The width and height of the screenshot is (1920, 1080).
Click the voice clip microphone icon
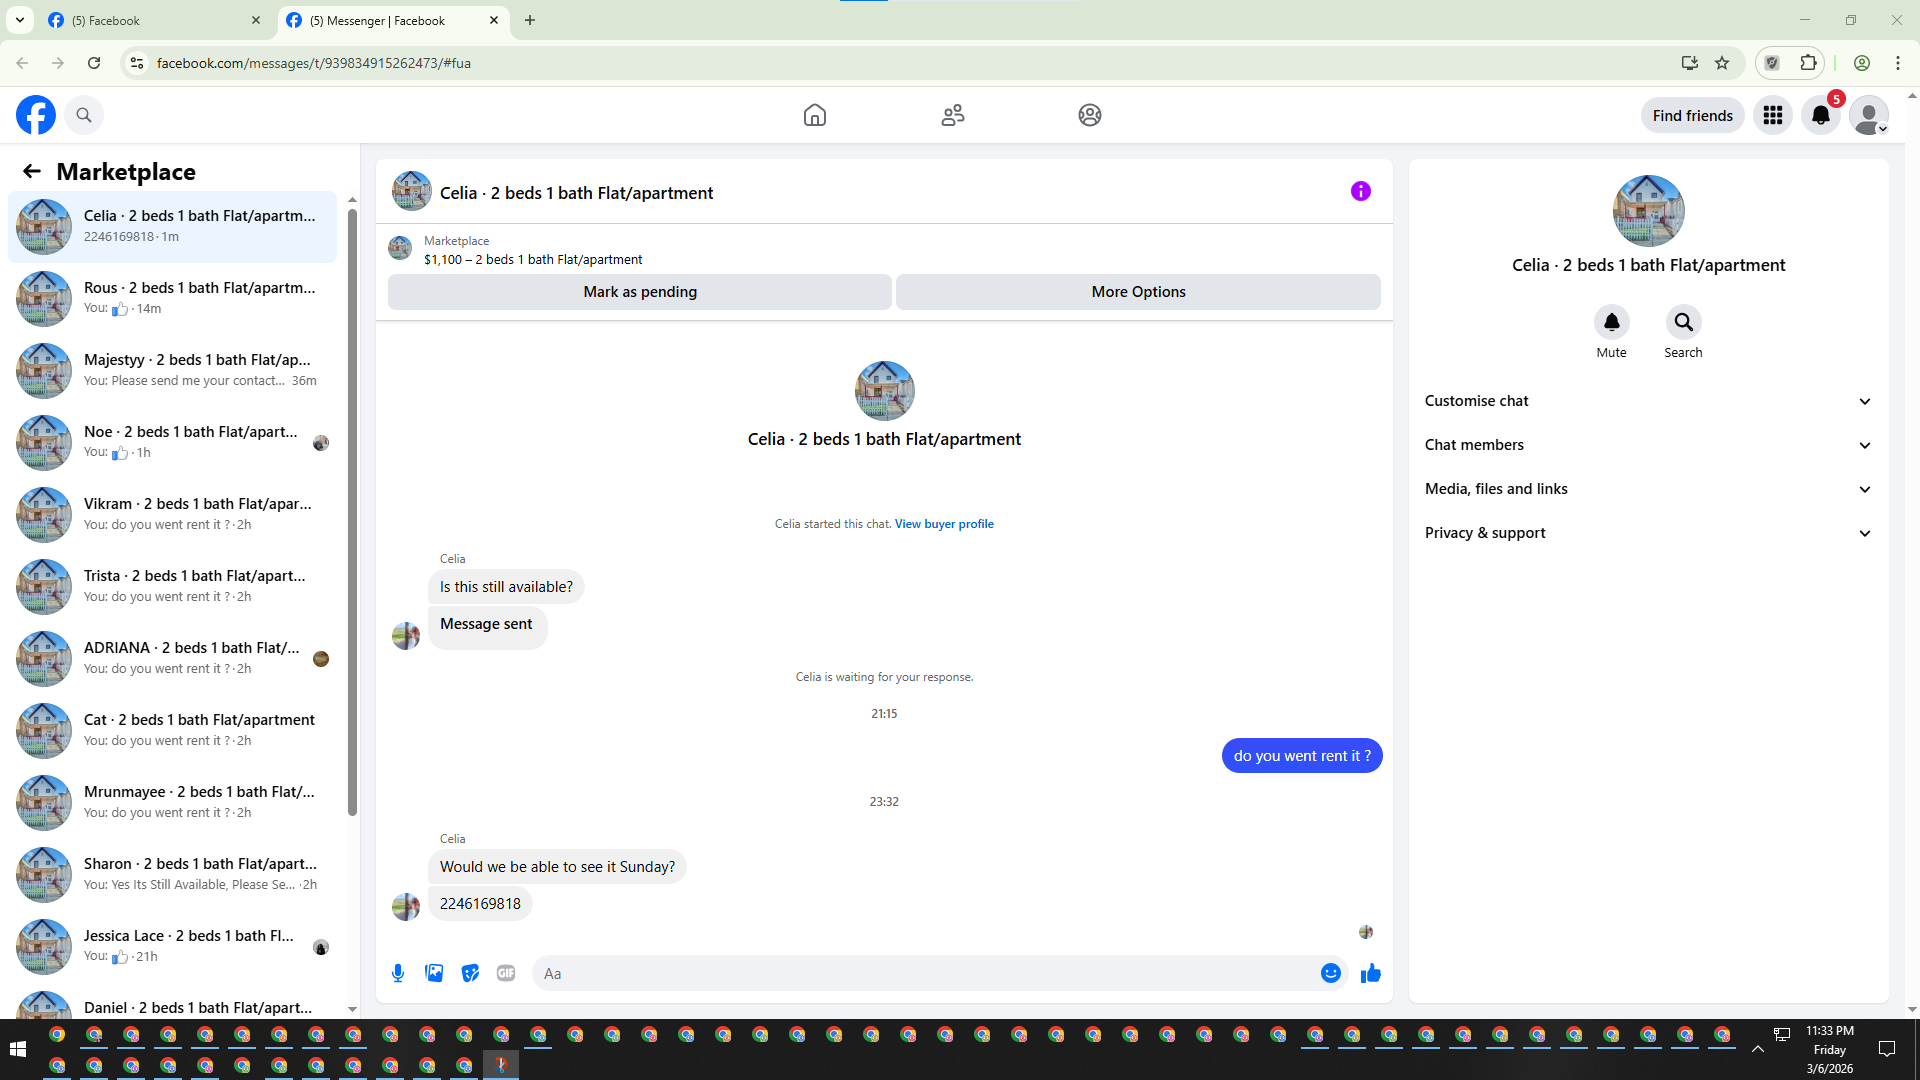point(398,973)
